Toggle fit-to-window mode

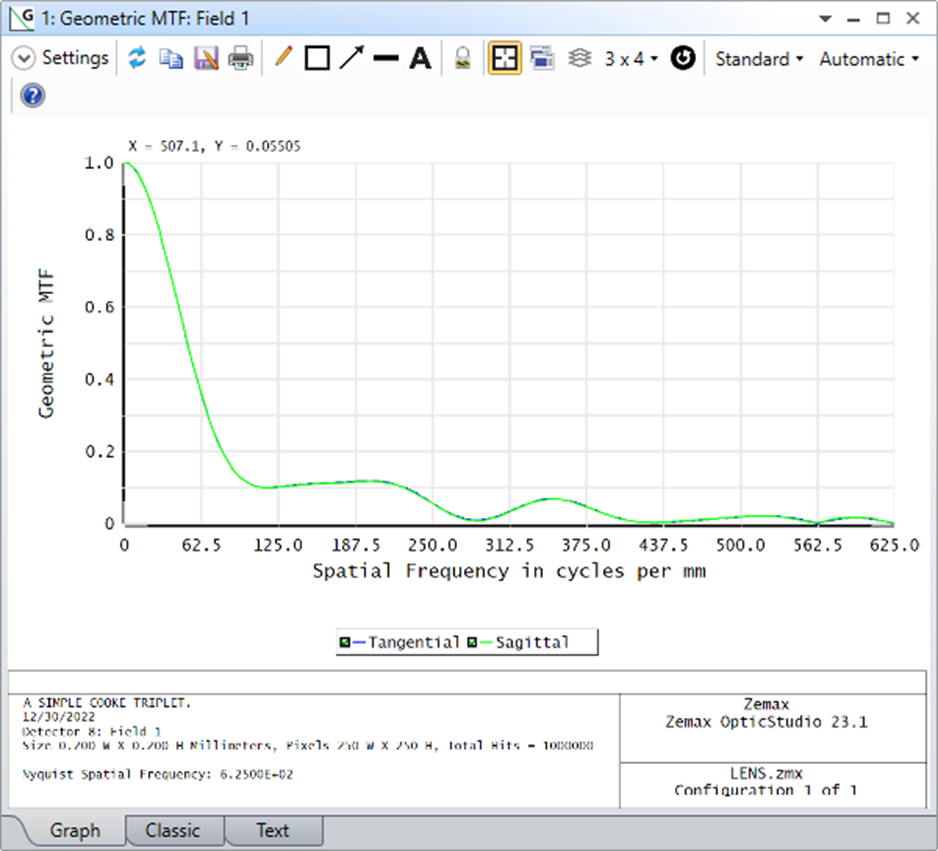point(505,58)
